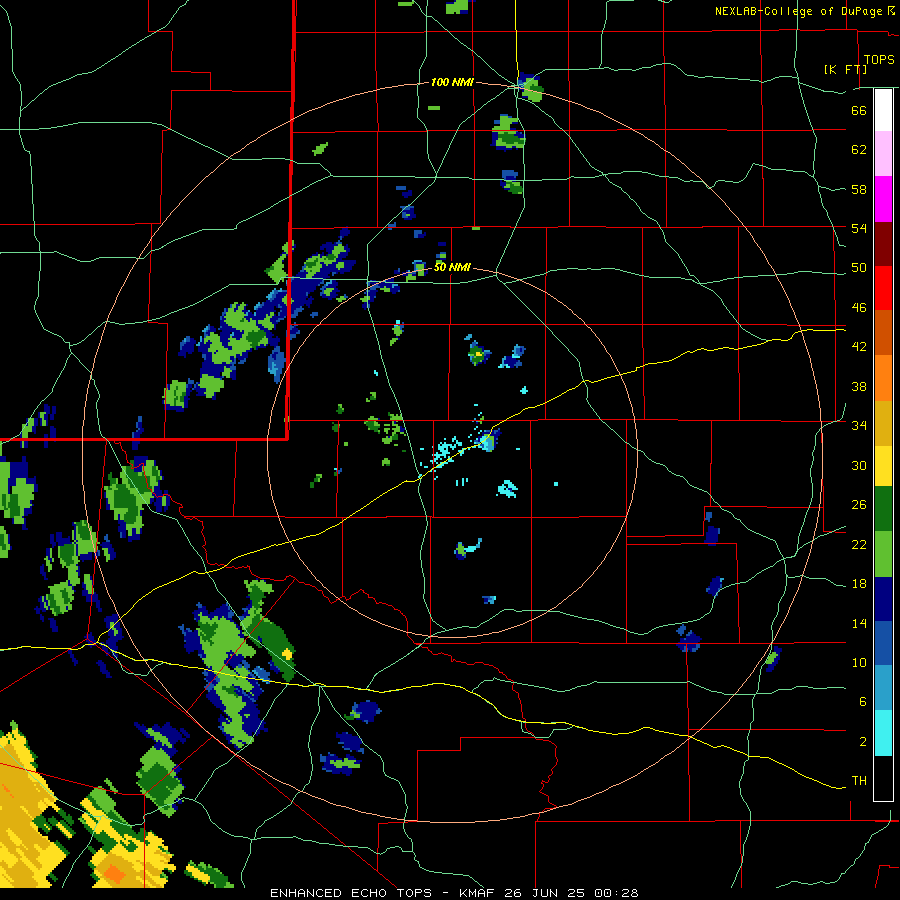This screenshot has height=900, width=900.
Task: Click the 66 legend value
Action: pos(859,110)
